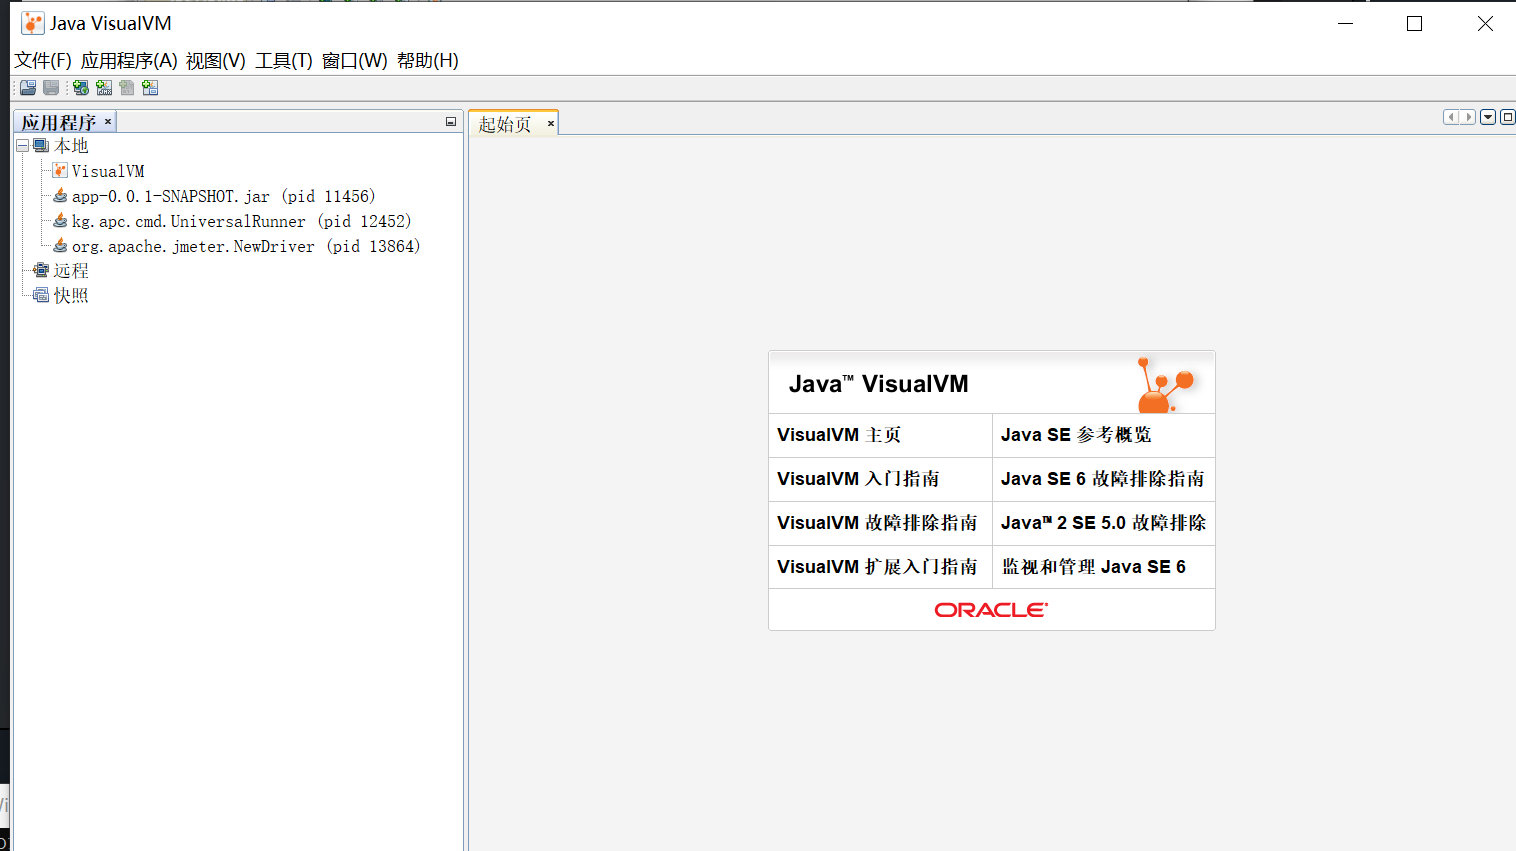Screen dimensions: 1516x851
Task: Click the Add VM Coredump toolbar icon
Action: point(127,88)
